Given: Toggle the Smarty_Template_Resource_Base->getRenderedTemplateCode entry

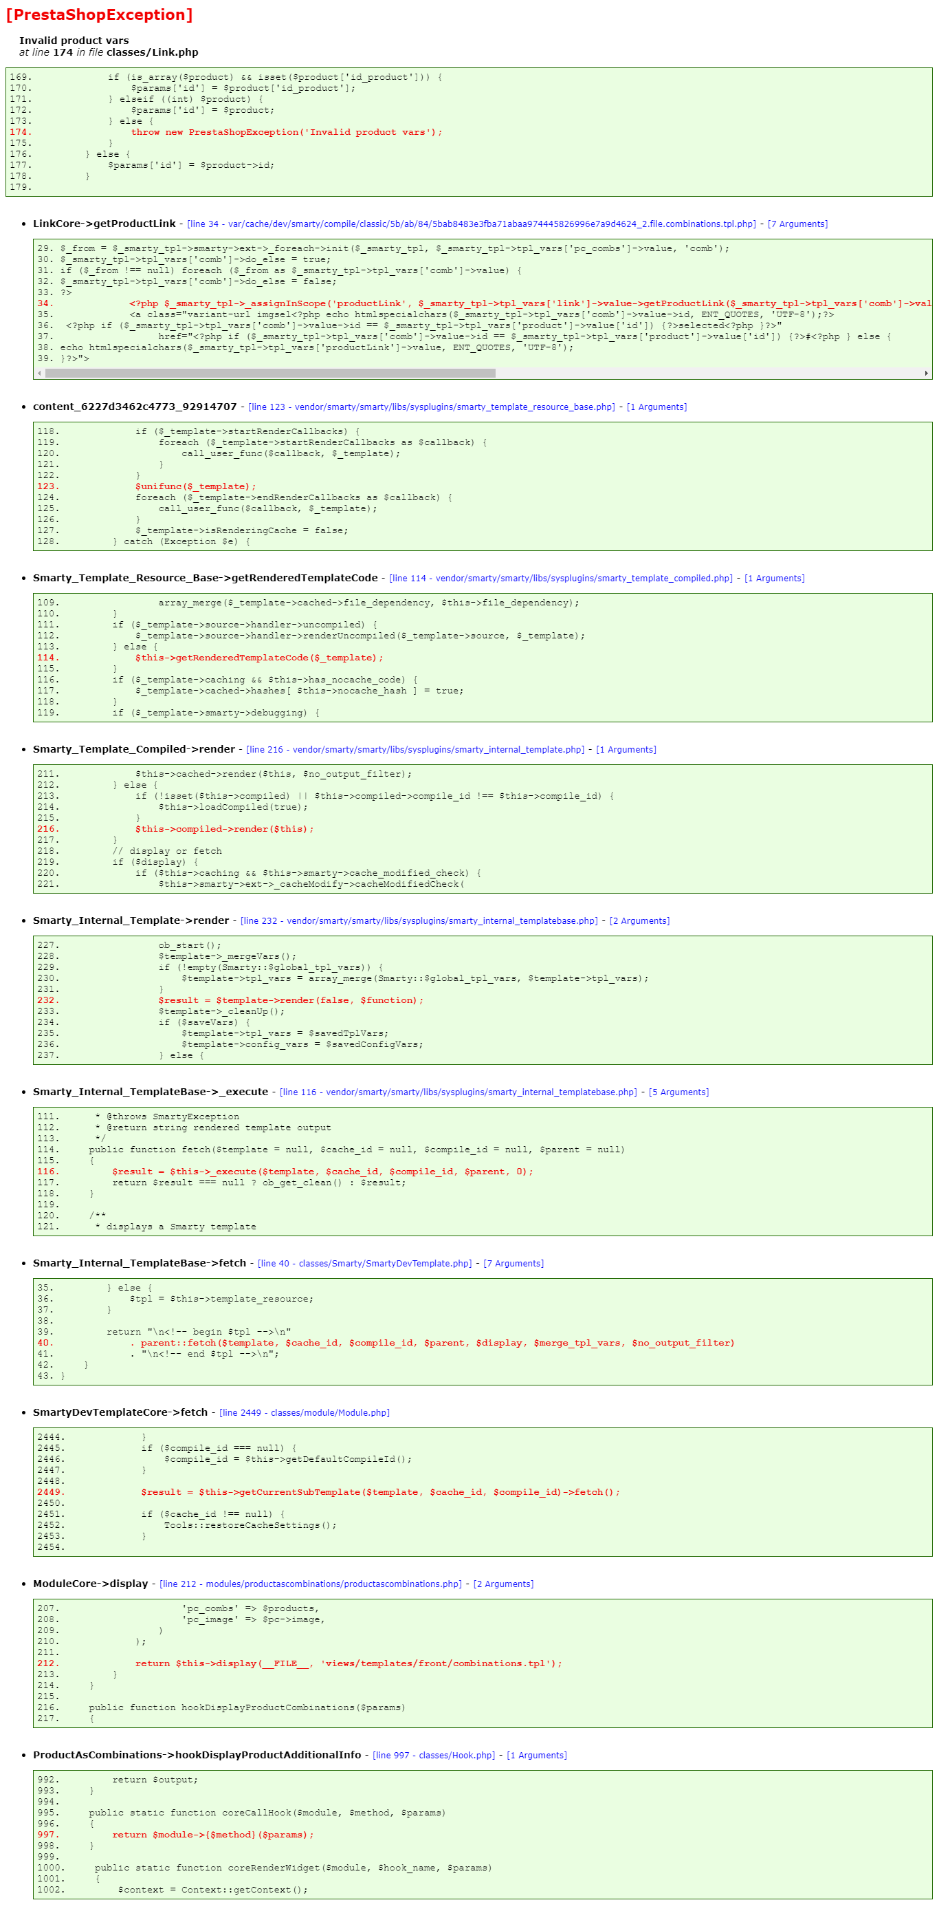Looking at the screenshot, I should [205, 578].
